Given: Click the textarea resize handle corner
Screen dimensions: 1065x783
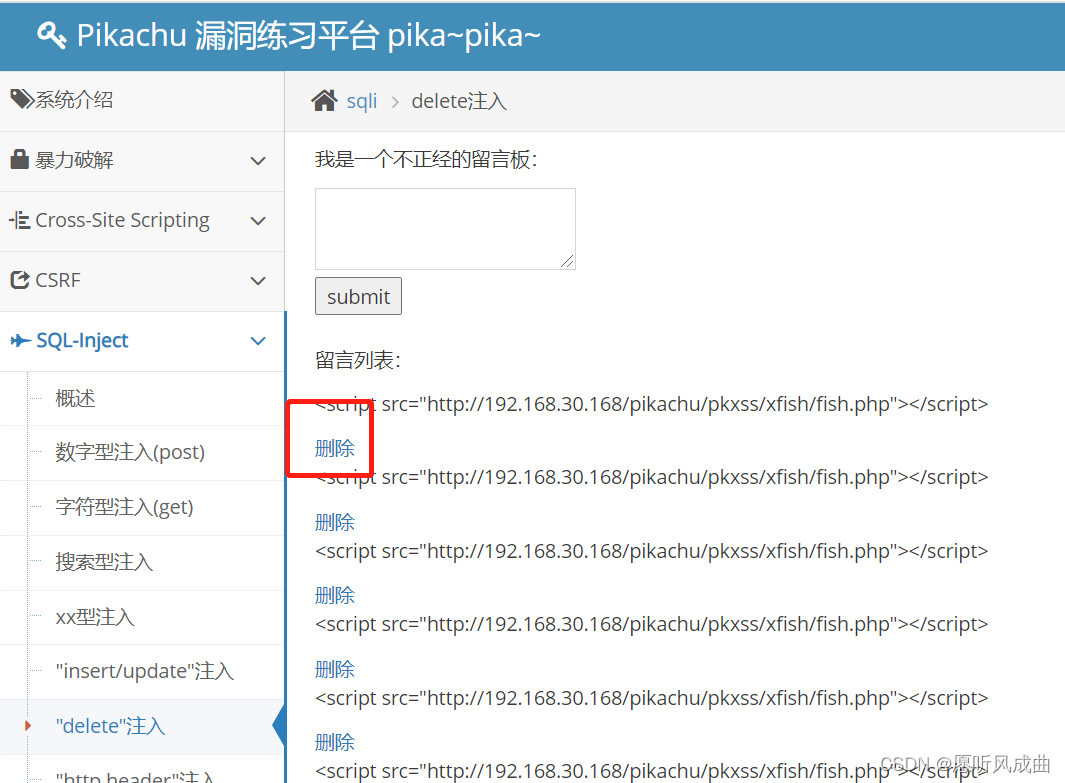Looking at the screenshot, I should 568,261.
